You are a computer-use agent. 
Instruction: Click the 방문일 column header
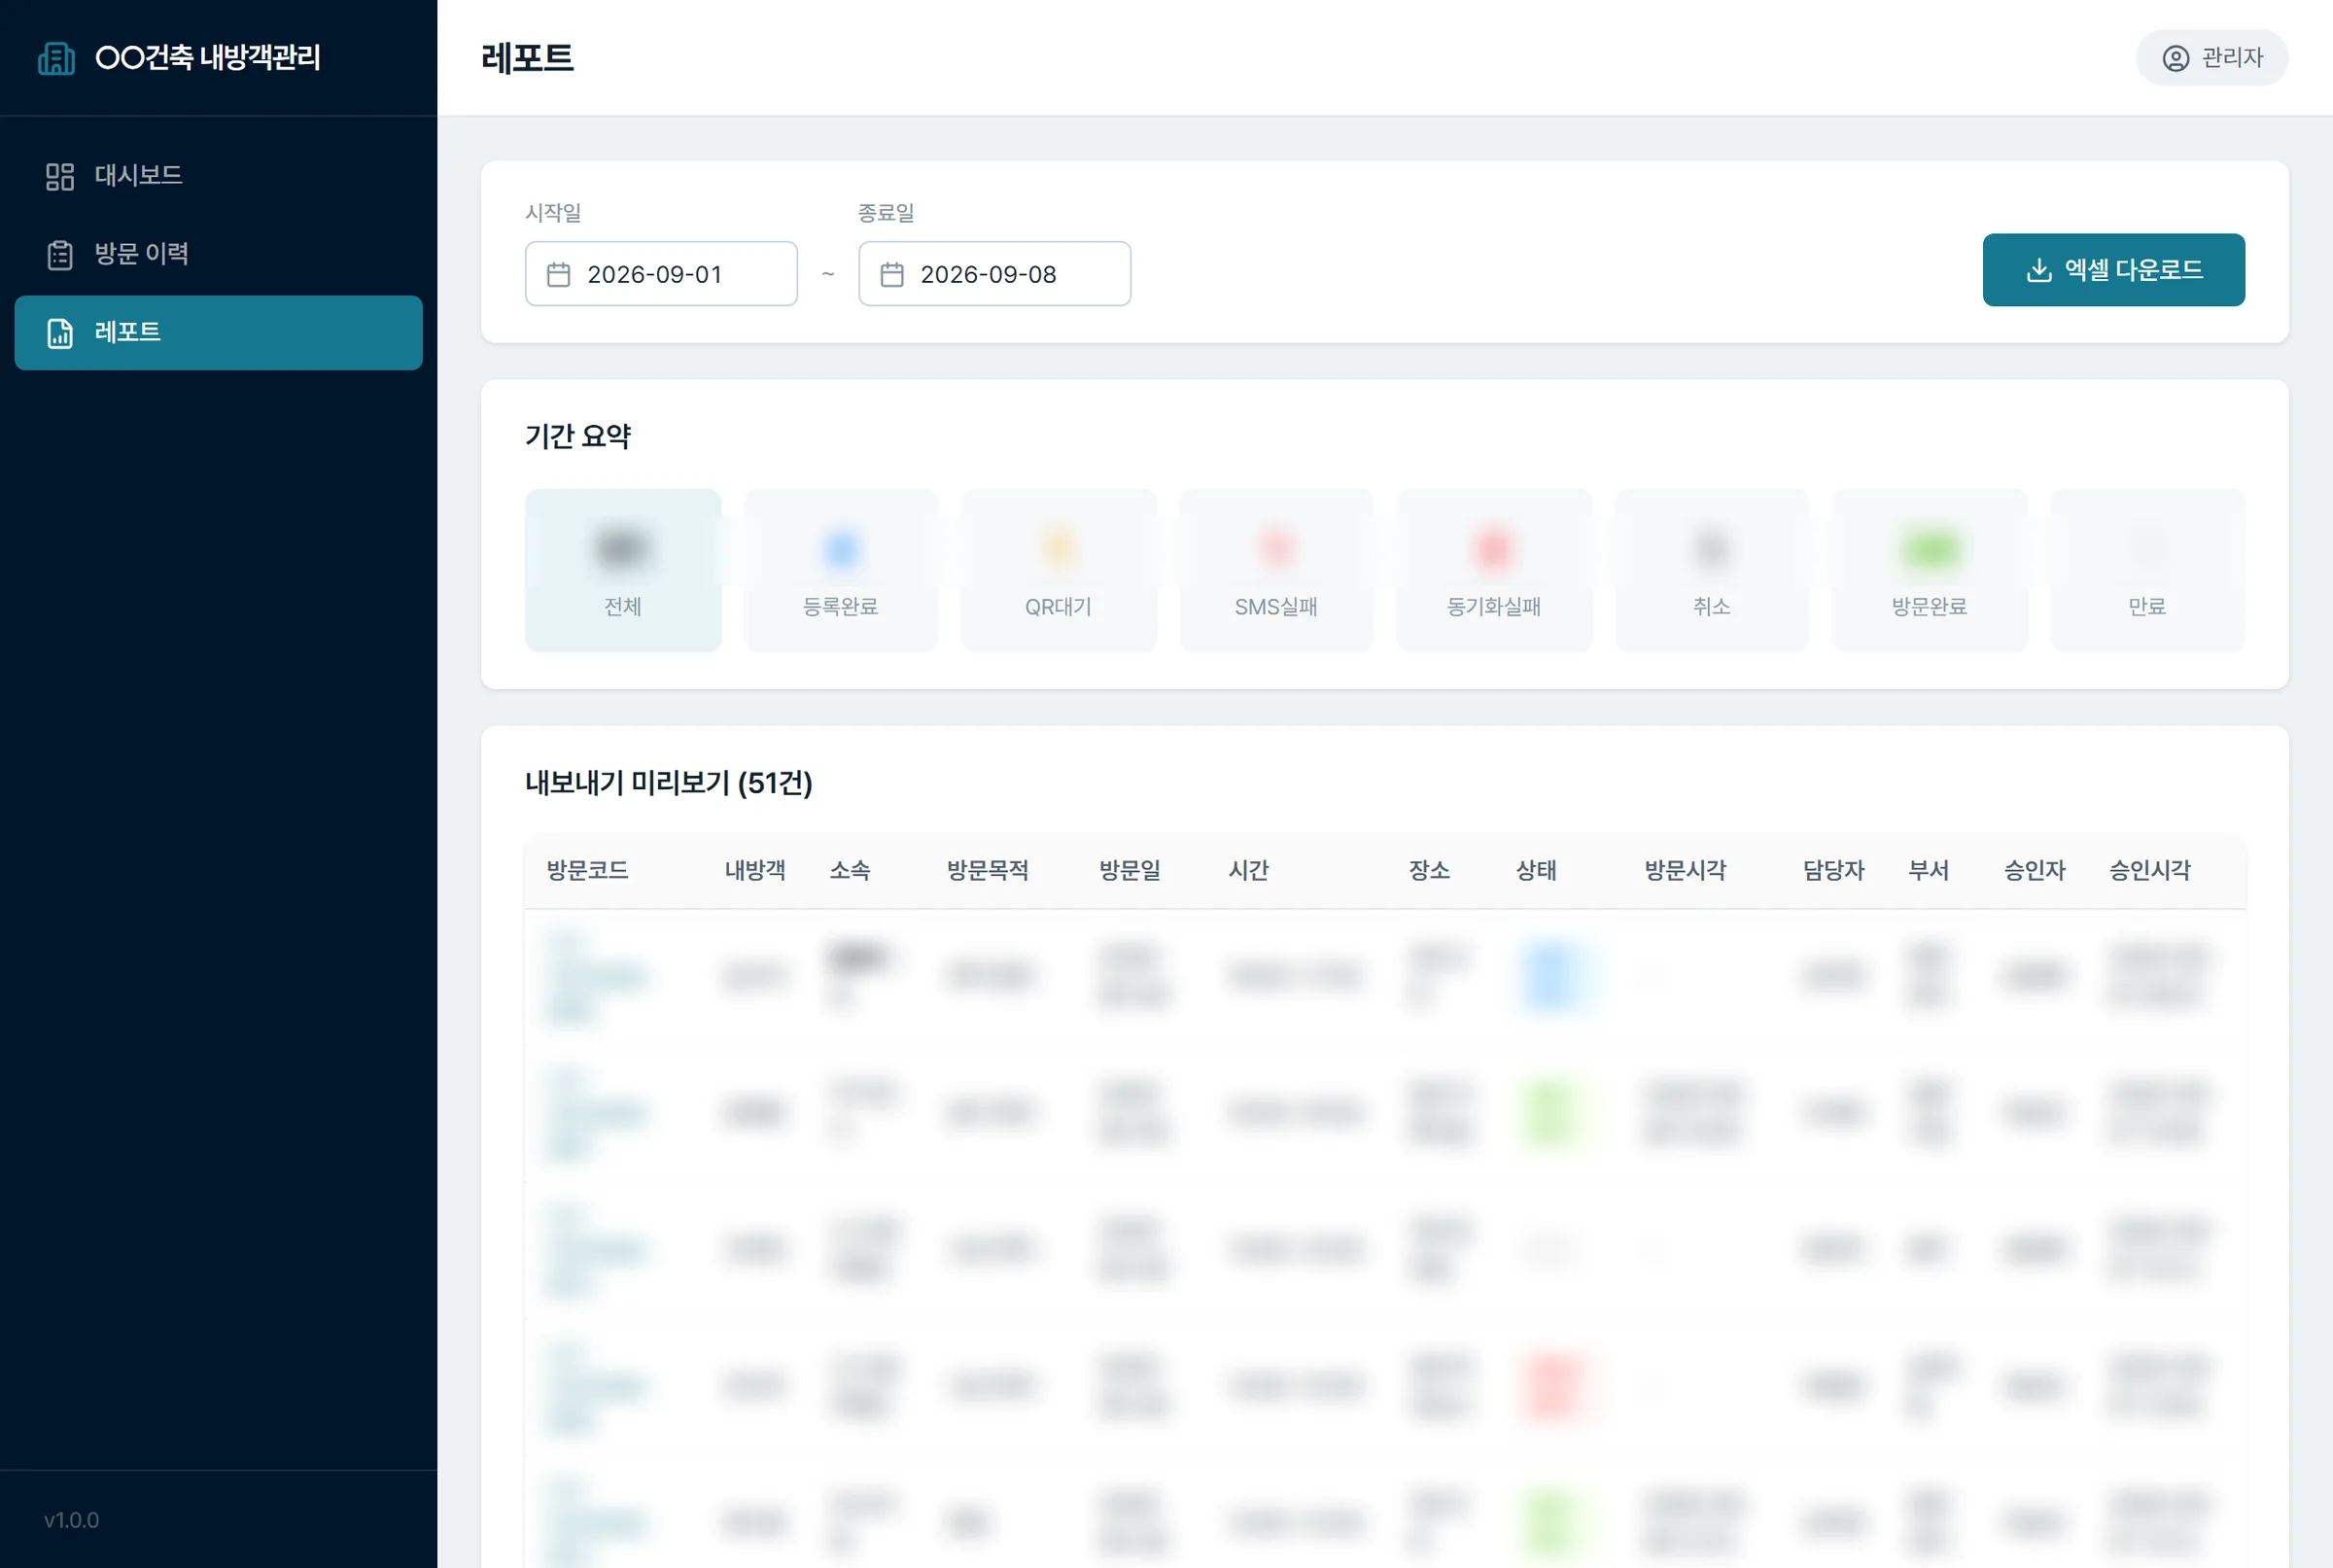tap(1130, 871)
